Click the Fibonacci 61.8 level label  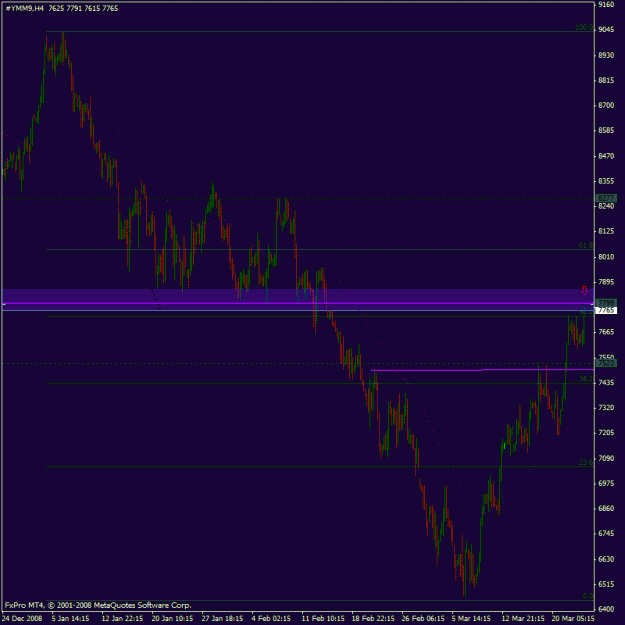click(x=586, y=245)
